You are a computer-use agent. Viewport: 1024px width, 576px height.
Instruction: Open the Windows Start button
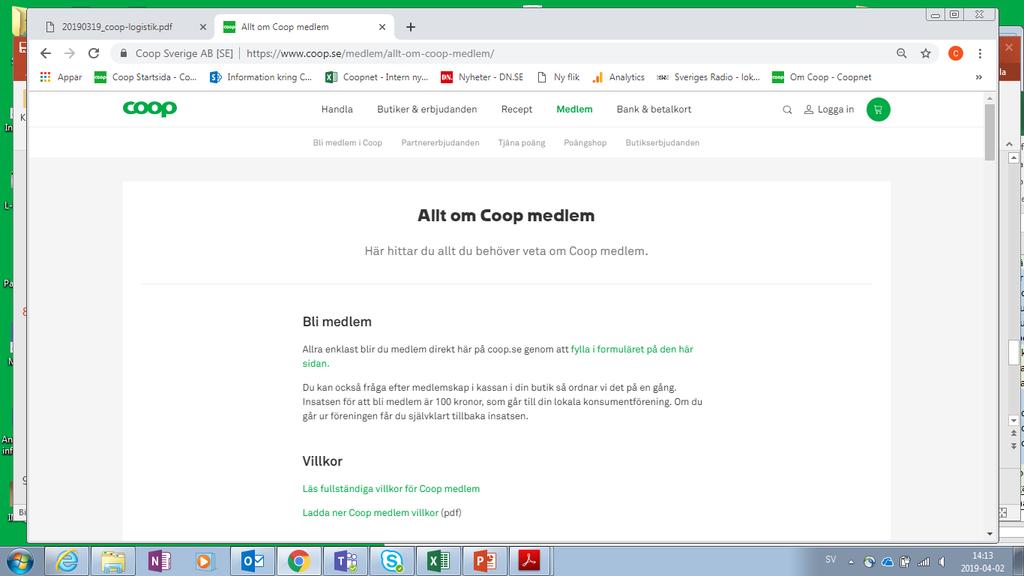pos(20,561)
